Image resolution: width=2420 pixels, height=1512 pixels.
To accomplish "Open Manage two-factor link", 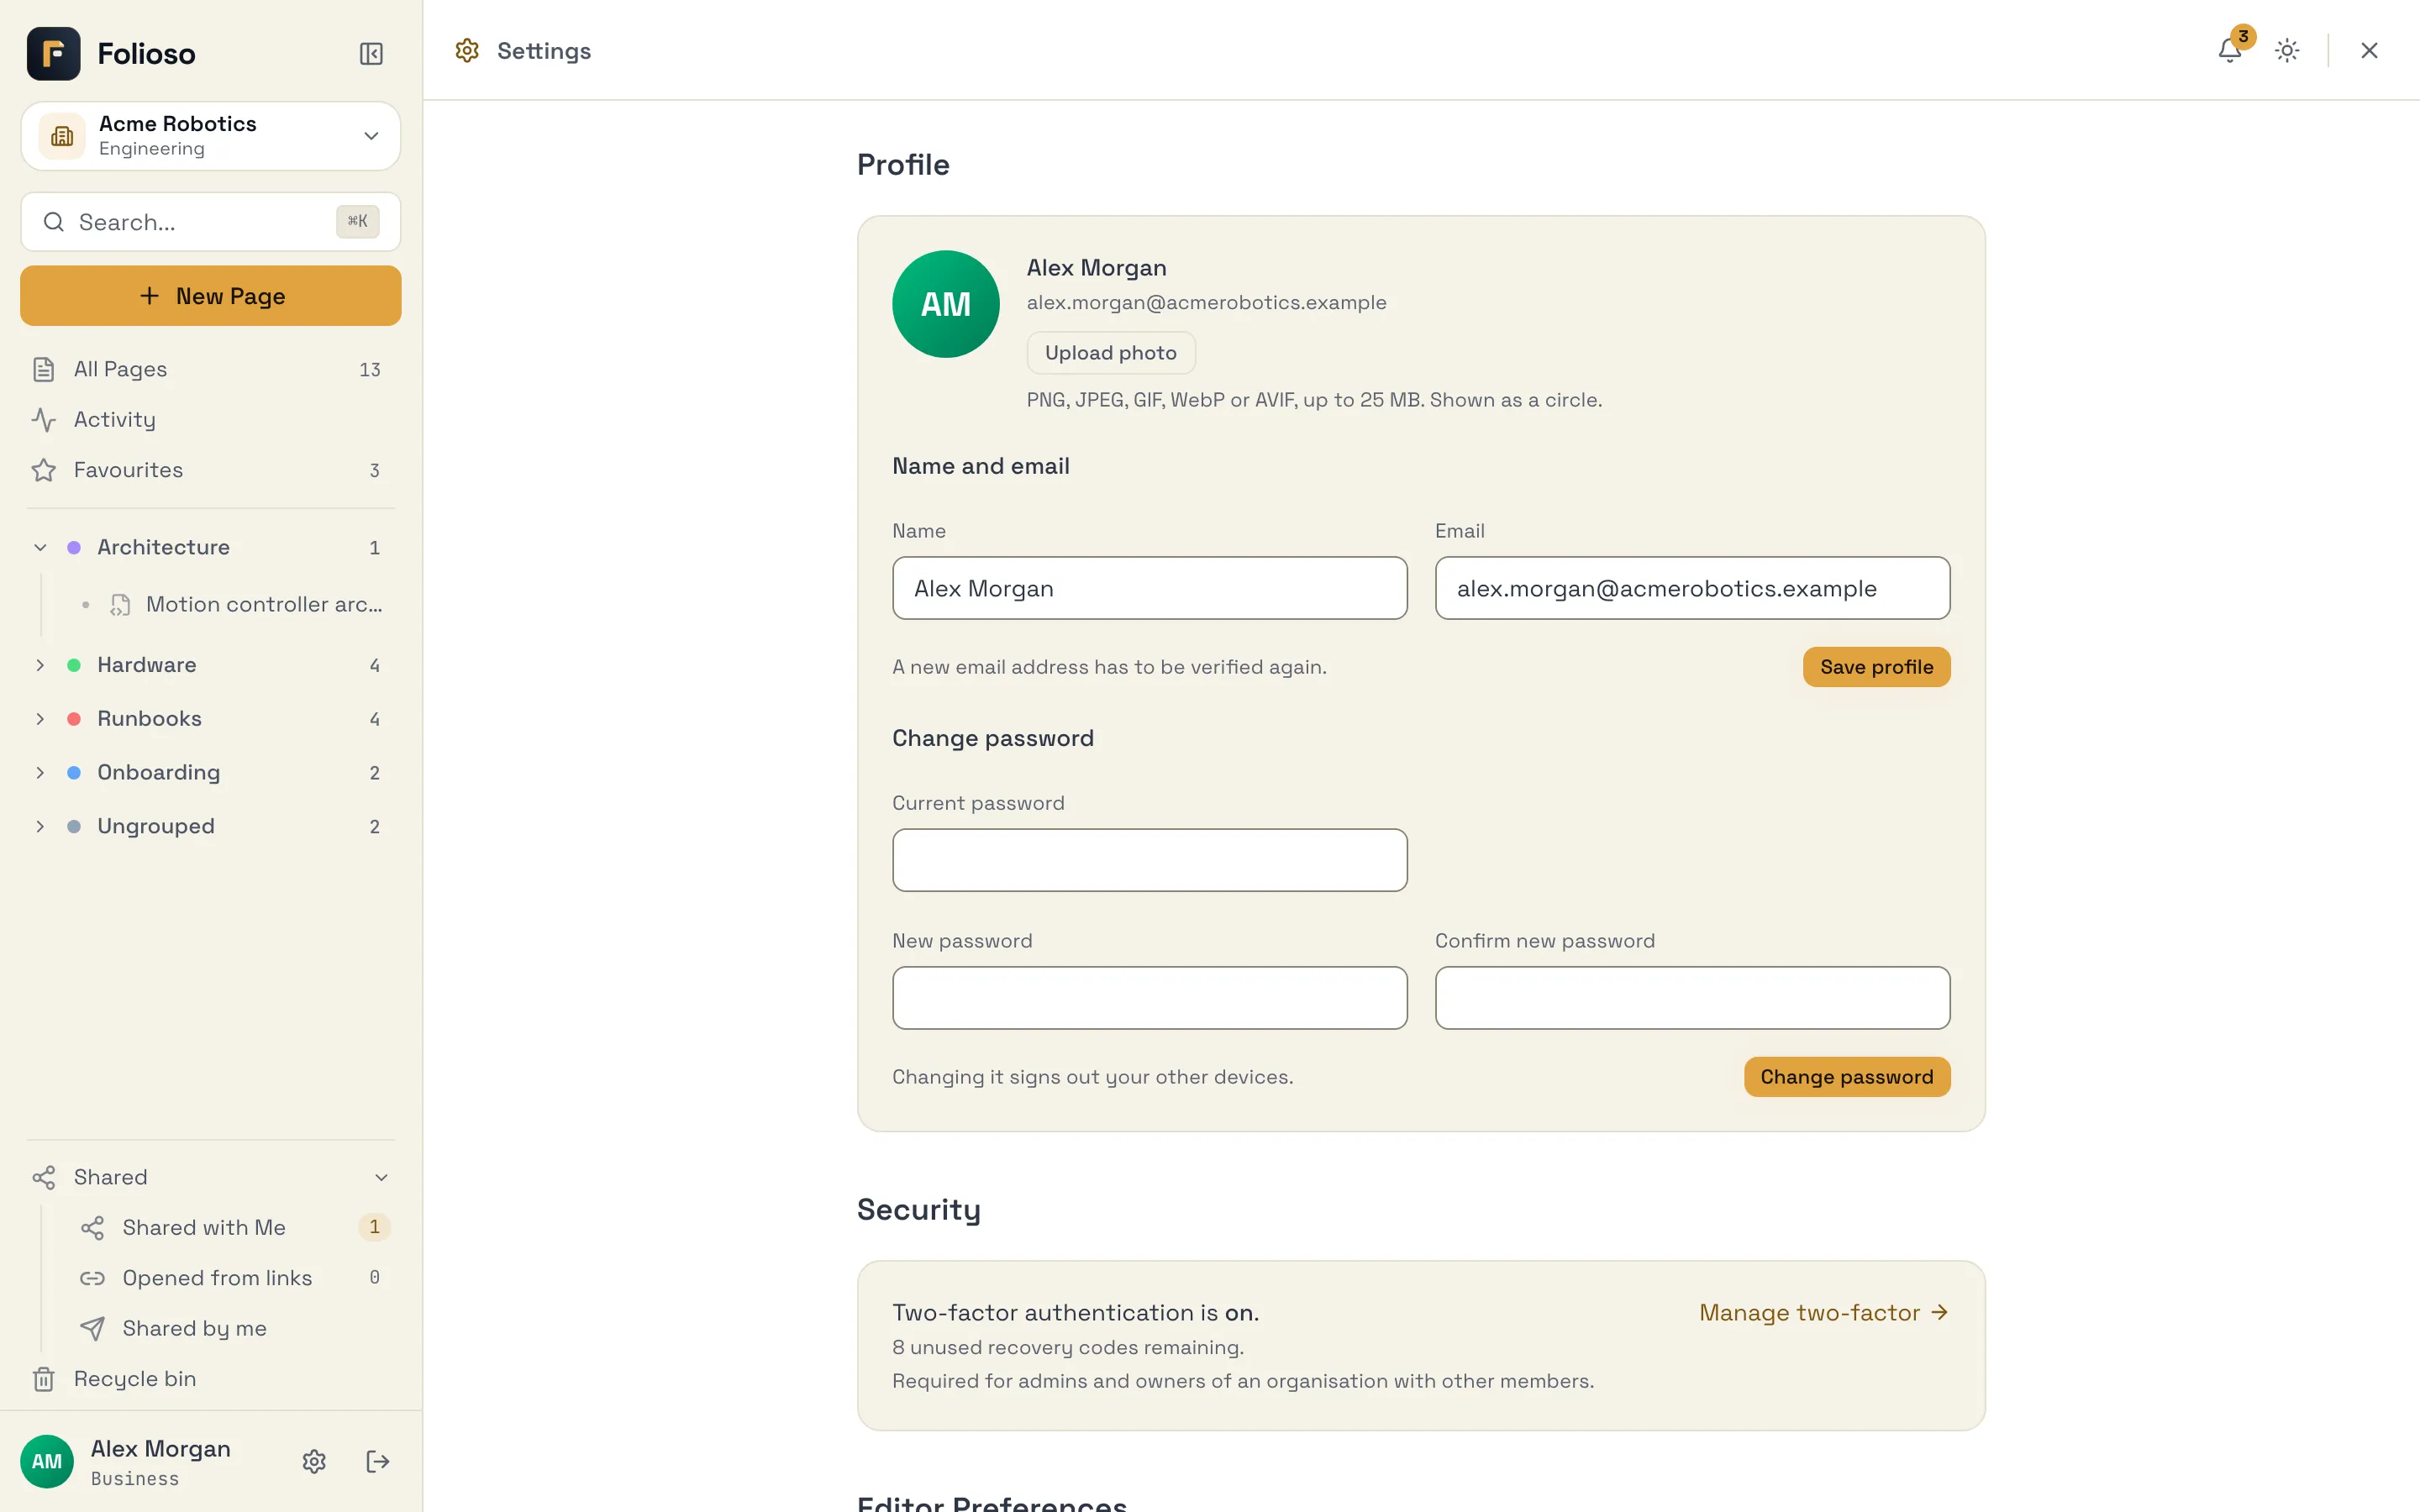I will (1824, 1312).
